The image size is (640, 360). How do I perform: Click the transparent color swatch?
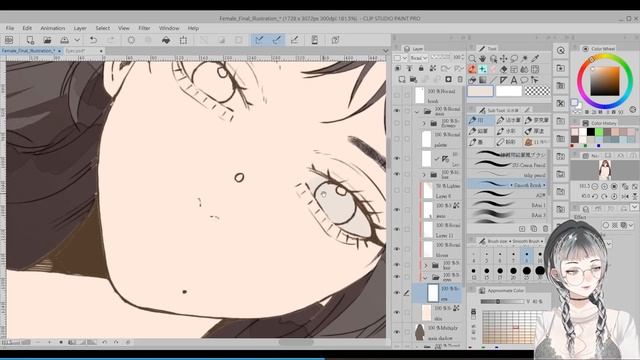(x=537, y=91)
